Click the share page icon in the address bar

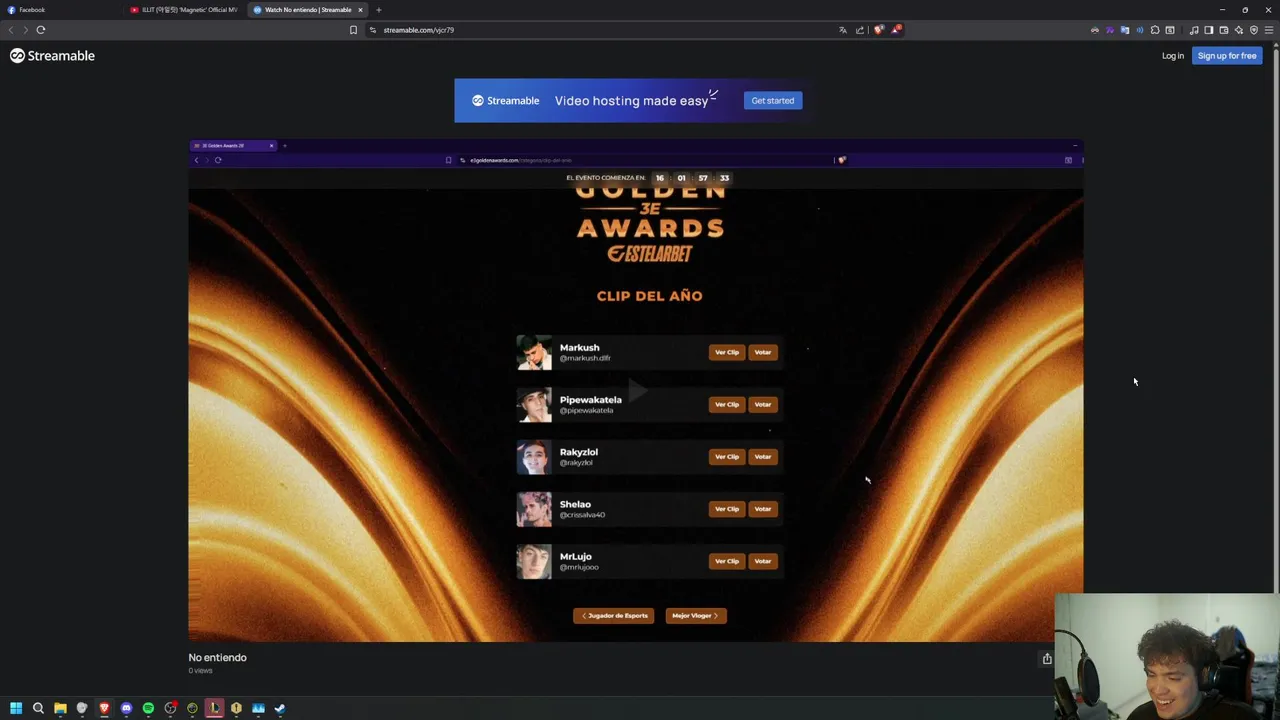point(860,30)
